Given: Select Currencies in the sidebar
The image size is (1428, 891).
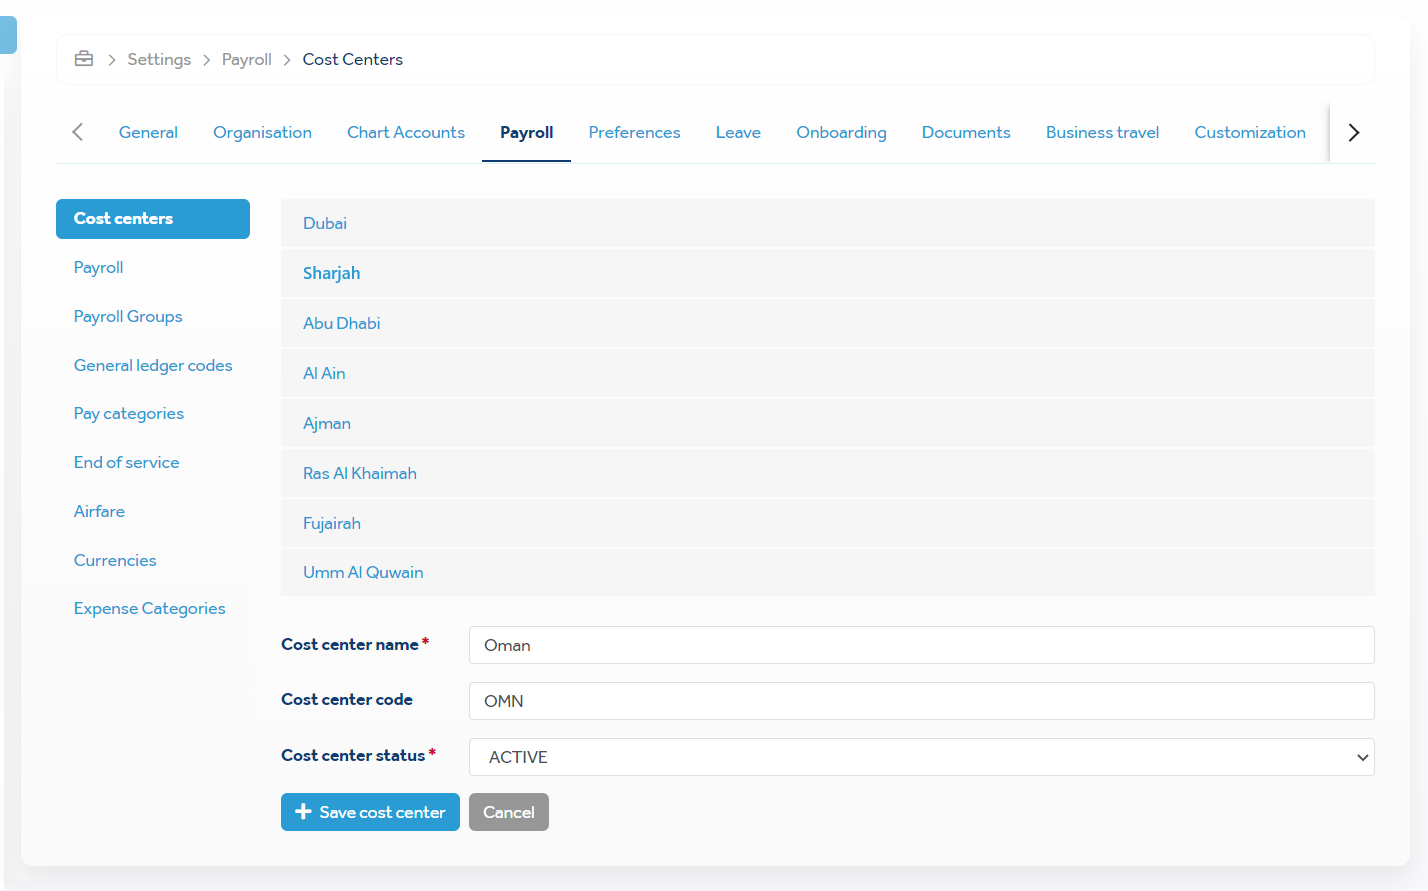Looking at the screenshot, I should (115, 560).
